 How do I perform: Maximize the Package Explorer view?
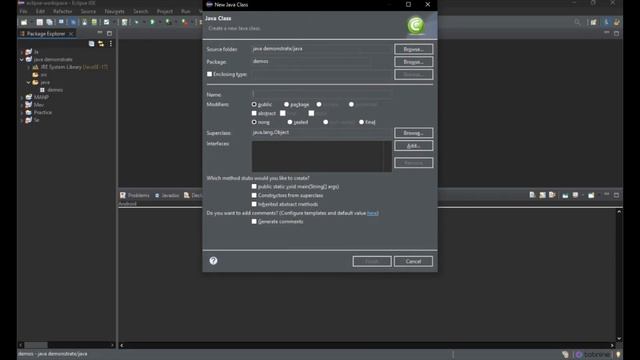(x=109, y=33)
